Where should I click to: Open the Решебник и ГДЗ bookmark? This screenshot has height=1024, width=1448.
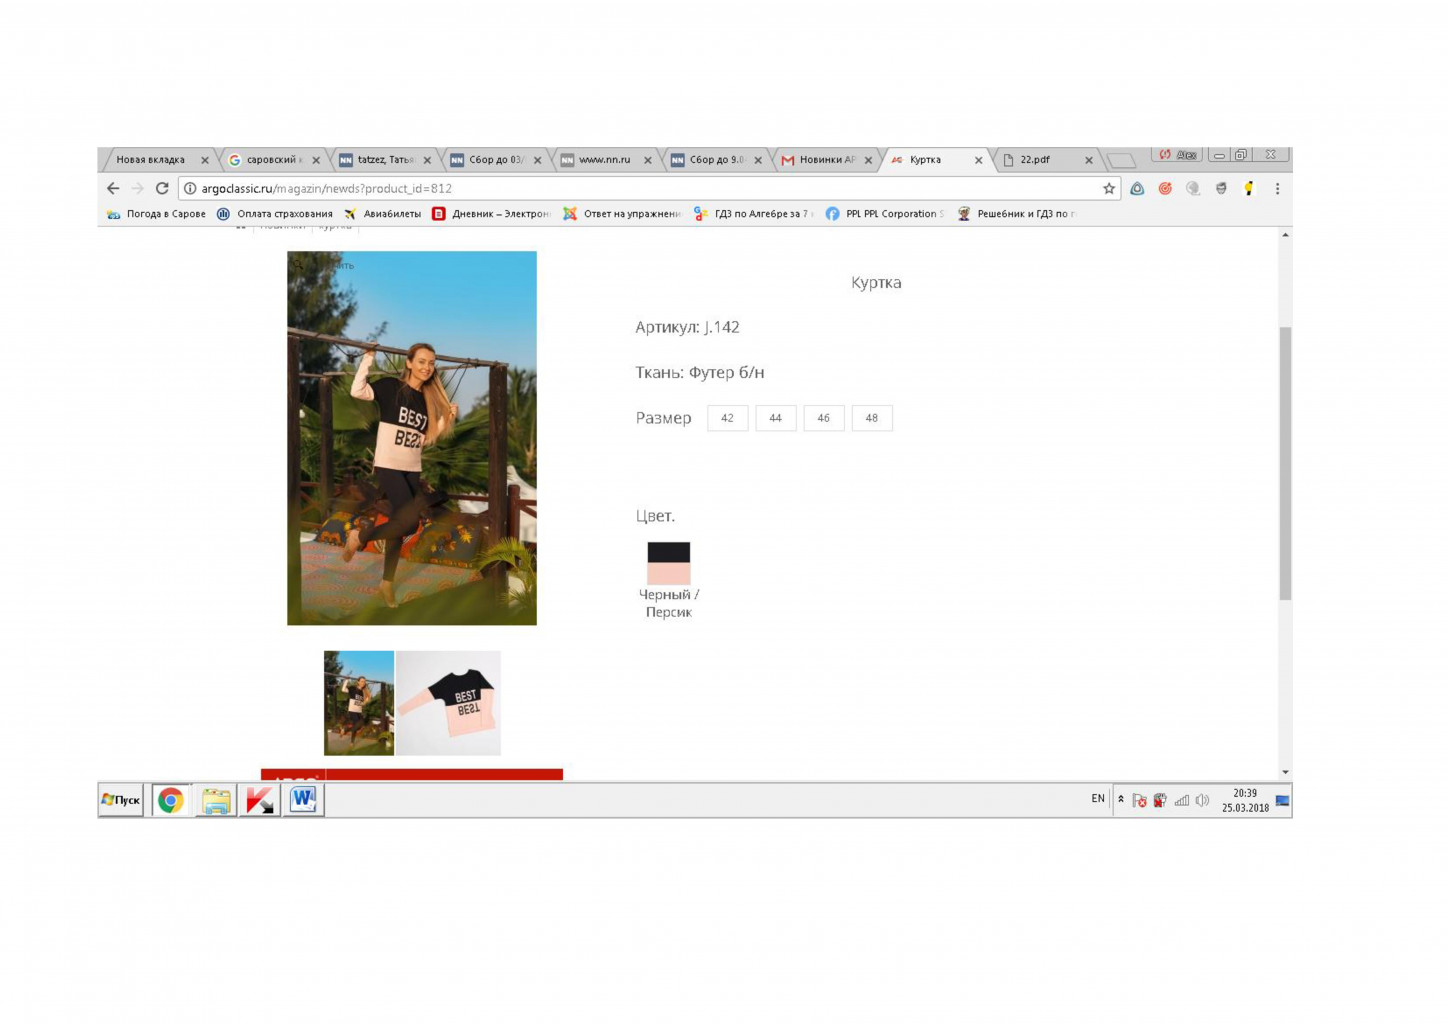[x=1016, y=214]
